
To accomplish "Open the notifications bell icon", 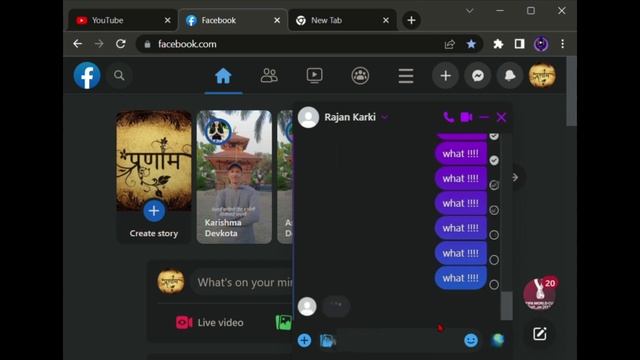I will [510, 76].
